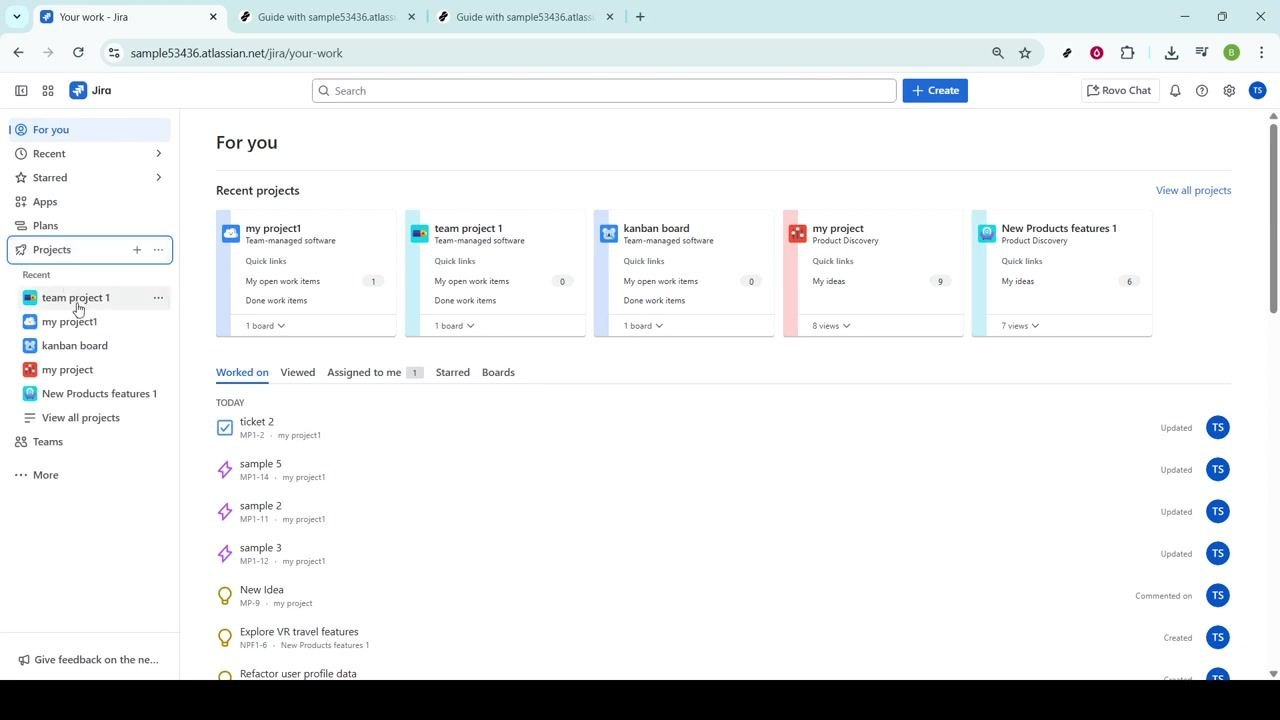Click the New Products features 1 card icon
Screen dimensions: 1280x720
tap(987, 233)
